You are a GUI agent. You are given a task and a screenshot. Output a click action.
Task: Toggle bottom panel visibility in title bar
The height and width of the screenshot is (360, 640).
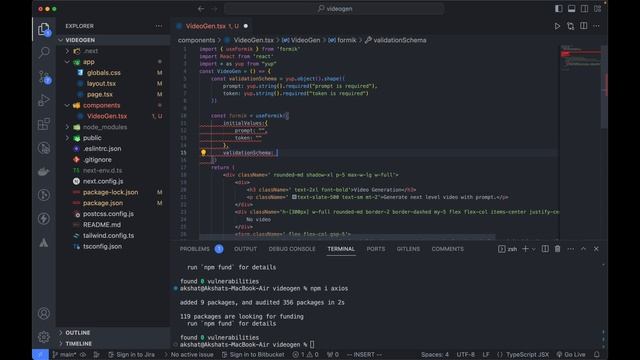pyautogui.click(x=571, y=9)
